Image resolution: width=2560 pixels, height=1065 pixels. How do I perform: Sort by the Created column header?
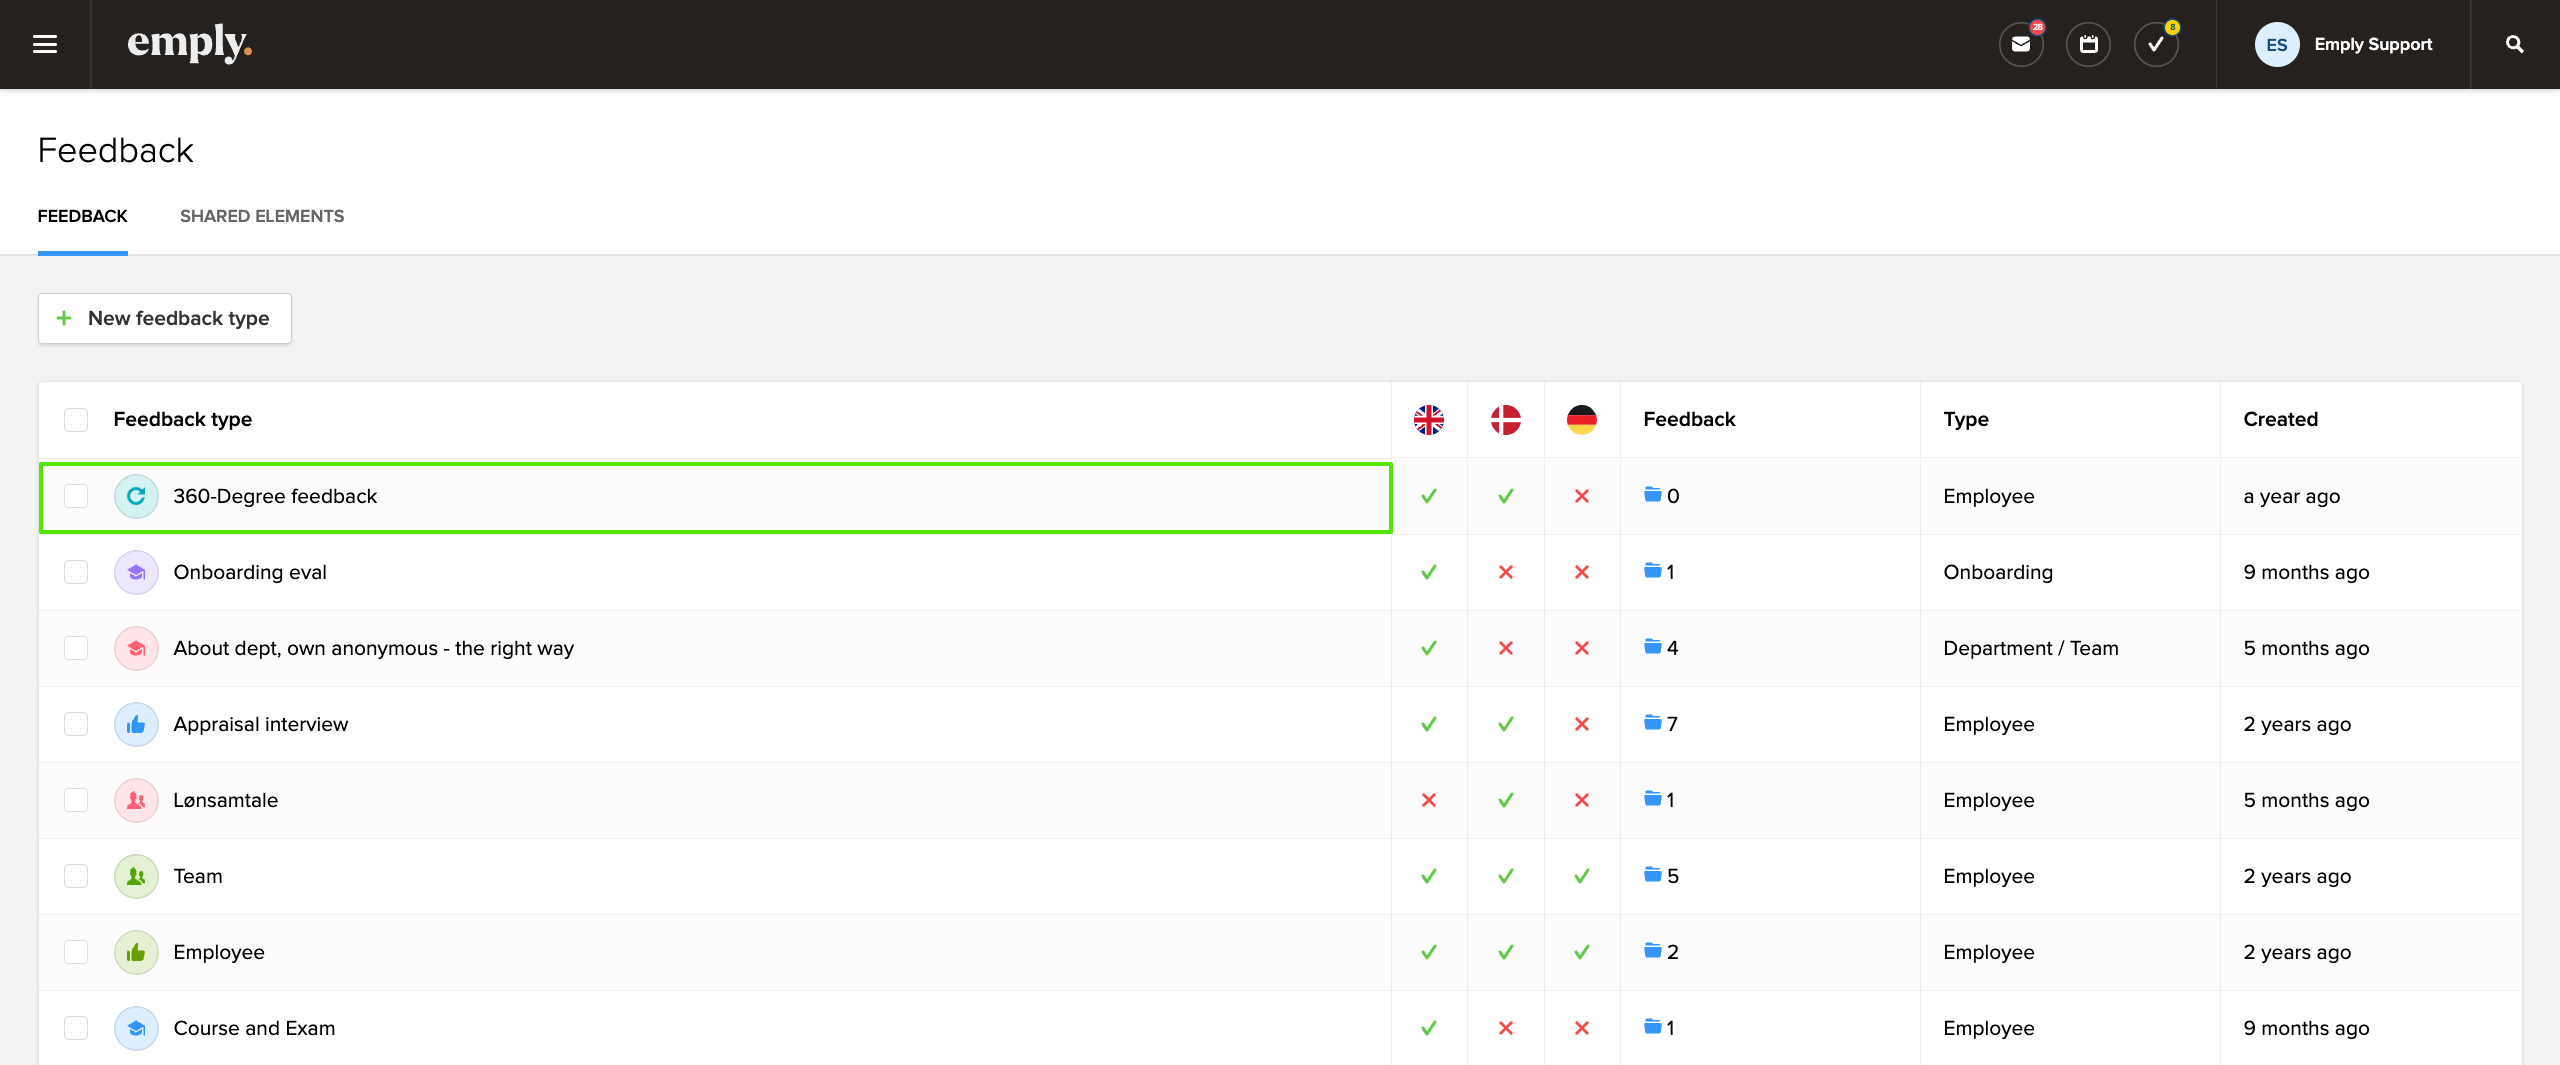2280,420
